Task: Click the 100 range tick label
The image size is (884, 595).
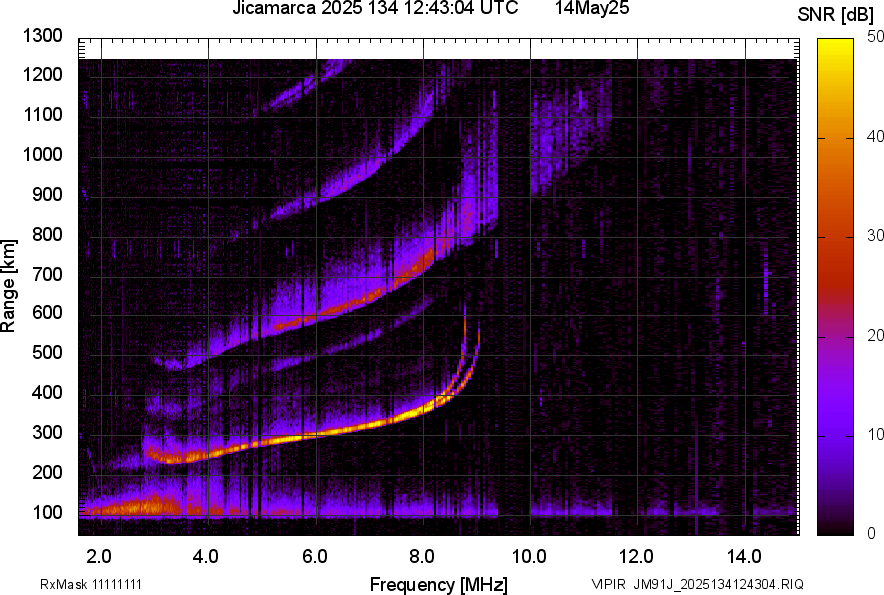Action: [x=47, y=512]
